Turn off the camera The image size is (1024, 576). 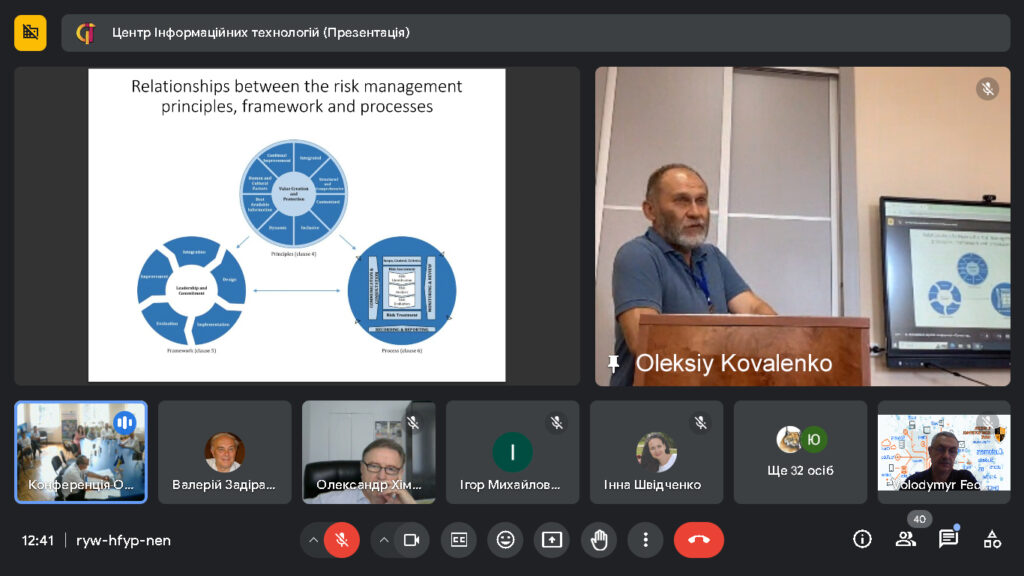point(411,540)
